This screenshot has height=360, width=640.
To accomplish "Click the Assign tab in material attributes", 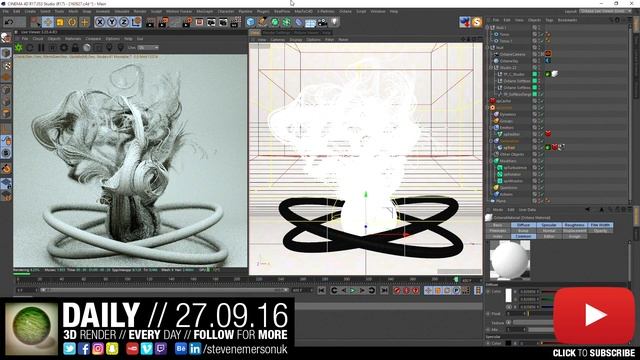I will tap(574, 236).
